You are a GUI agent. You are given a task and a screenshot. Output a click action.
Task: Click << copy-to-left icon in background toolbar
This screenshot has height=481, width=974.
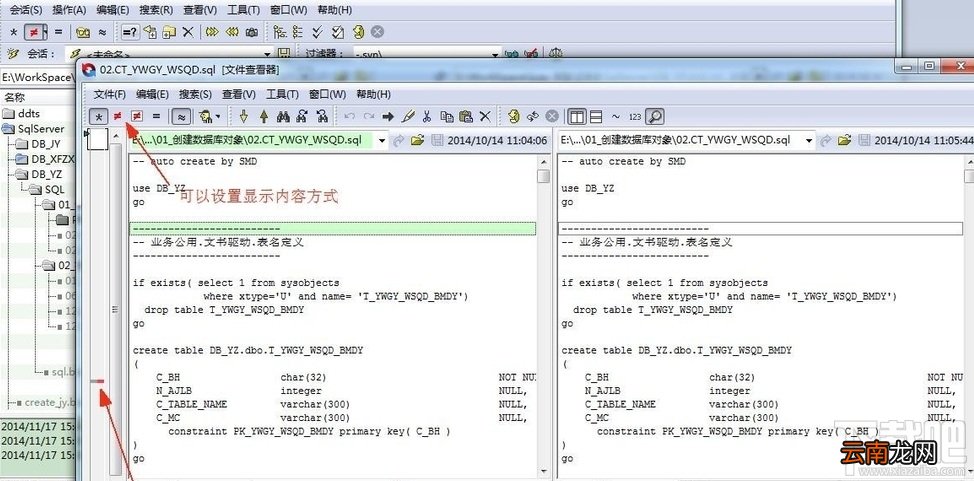coord(232,32)
